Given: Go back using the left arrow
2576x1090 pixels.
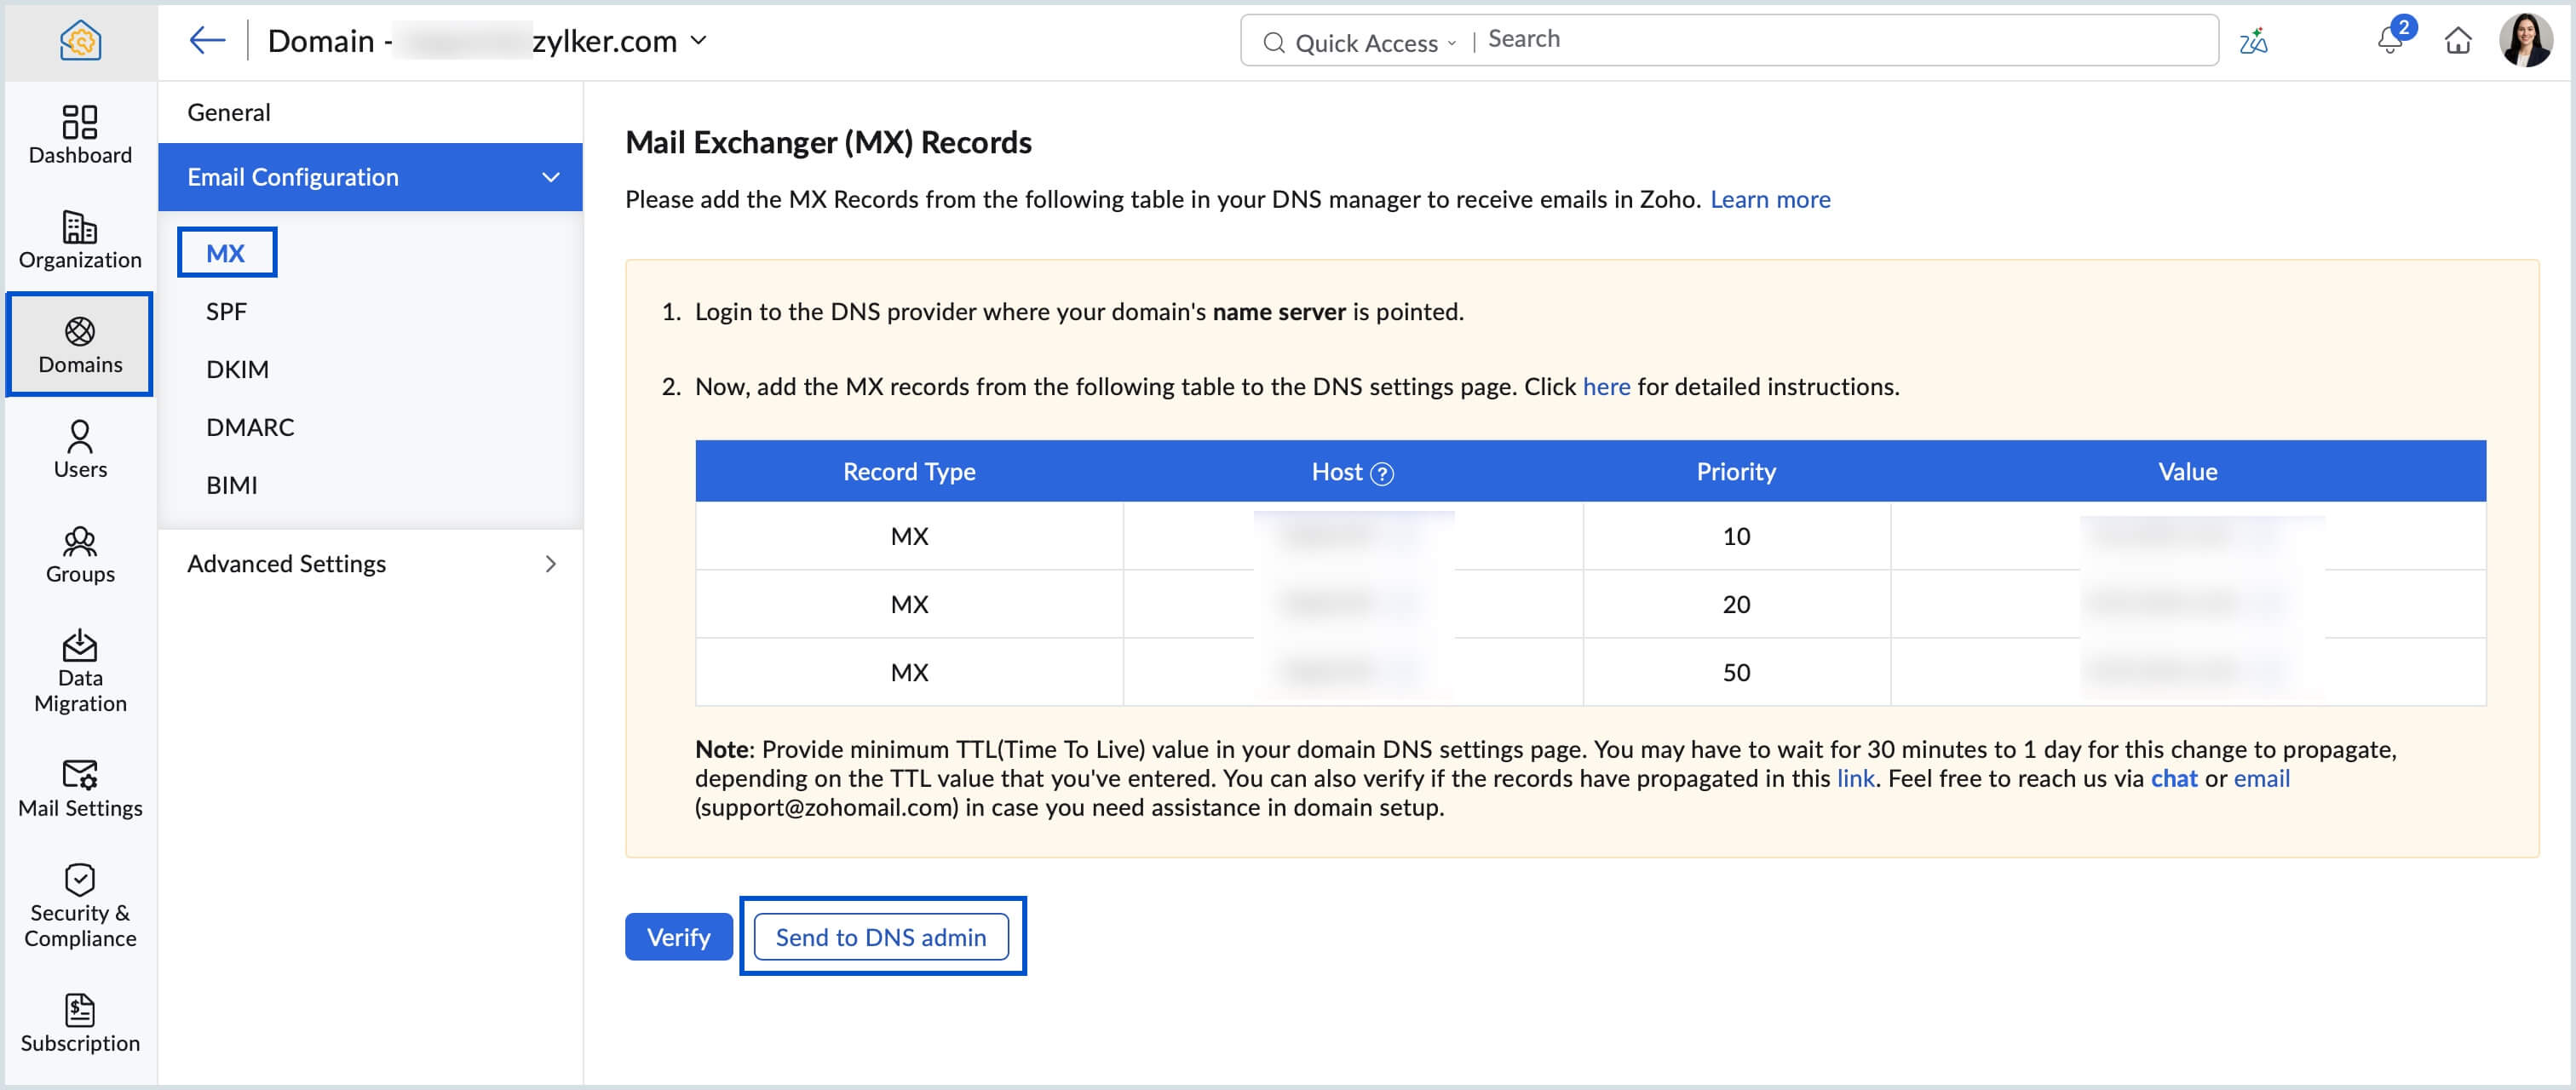Looking at the screenshot, I should [x=207, y=41].
